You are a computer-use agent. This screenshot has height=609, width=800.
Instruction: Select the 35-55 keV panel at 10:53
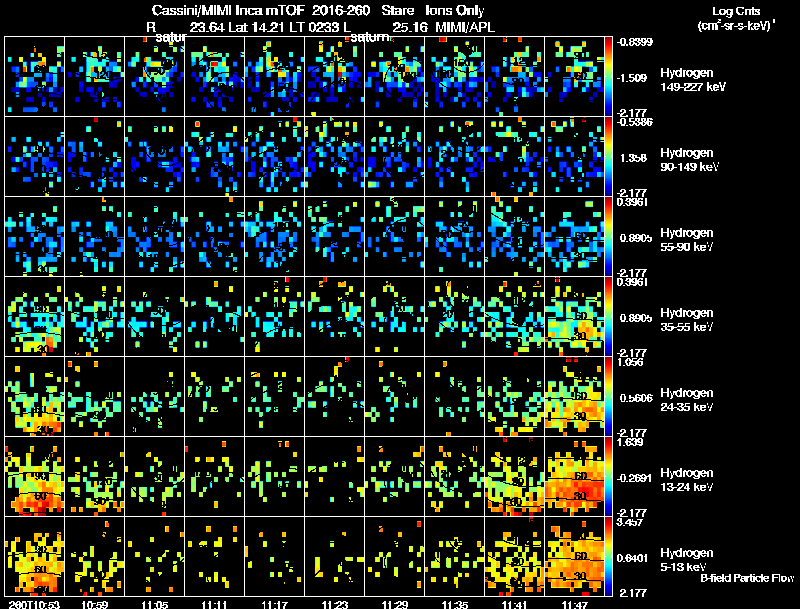tap(35, 317)
